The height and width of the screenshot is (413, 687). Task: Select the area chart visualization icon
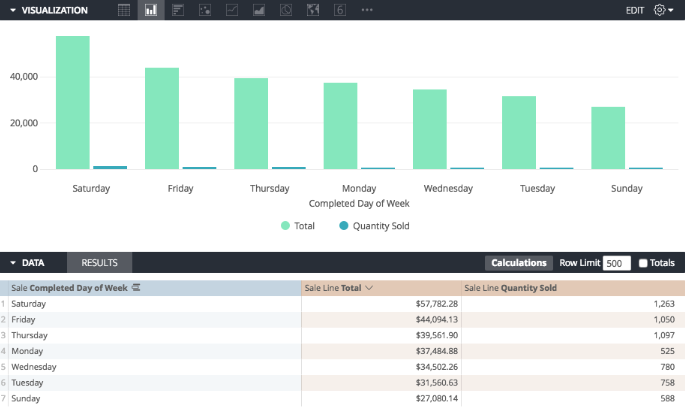(259, 10)
